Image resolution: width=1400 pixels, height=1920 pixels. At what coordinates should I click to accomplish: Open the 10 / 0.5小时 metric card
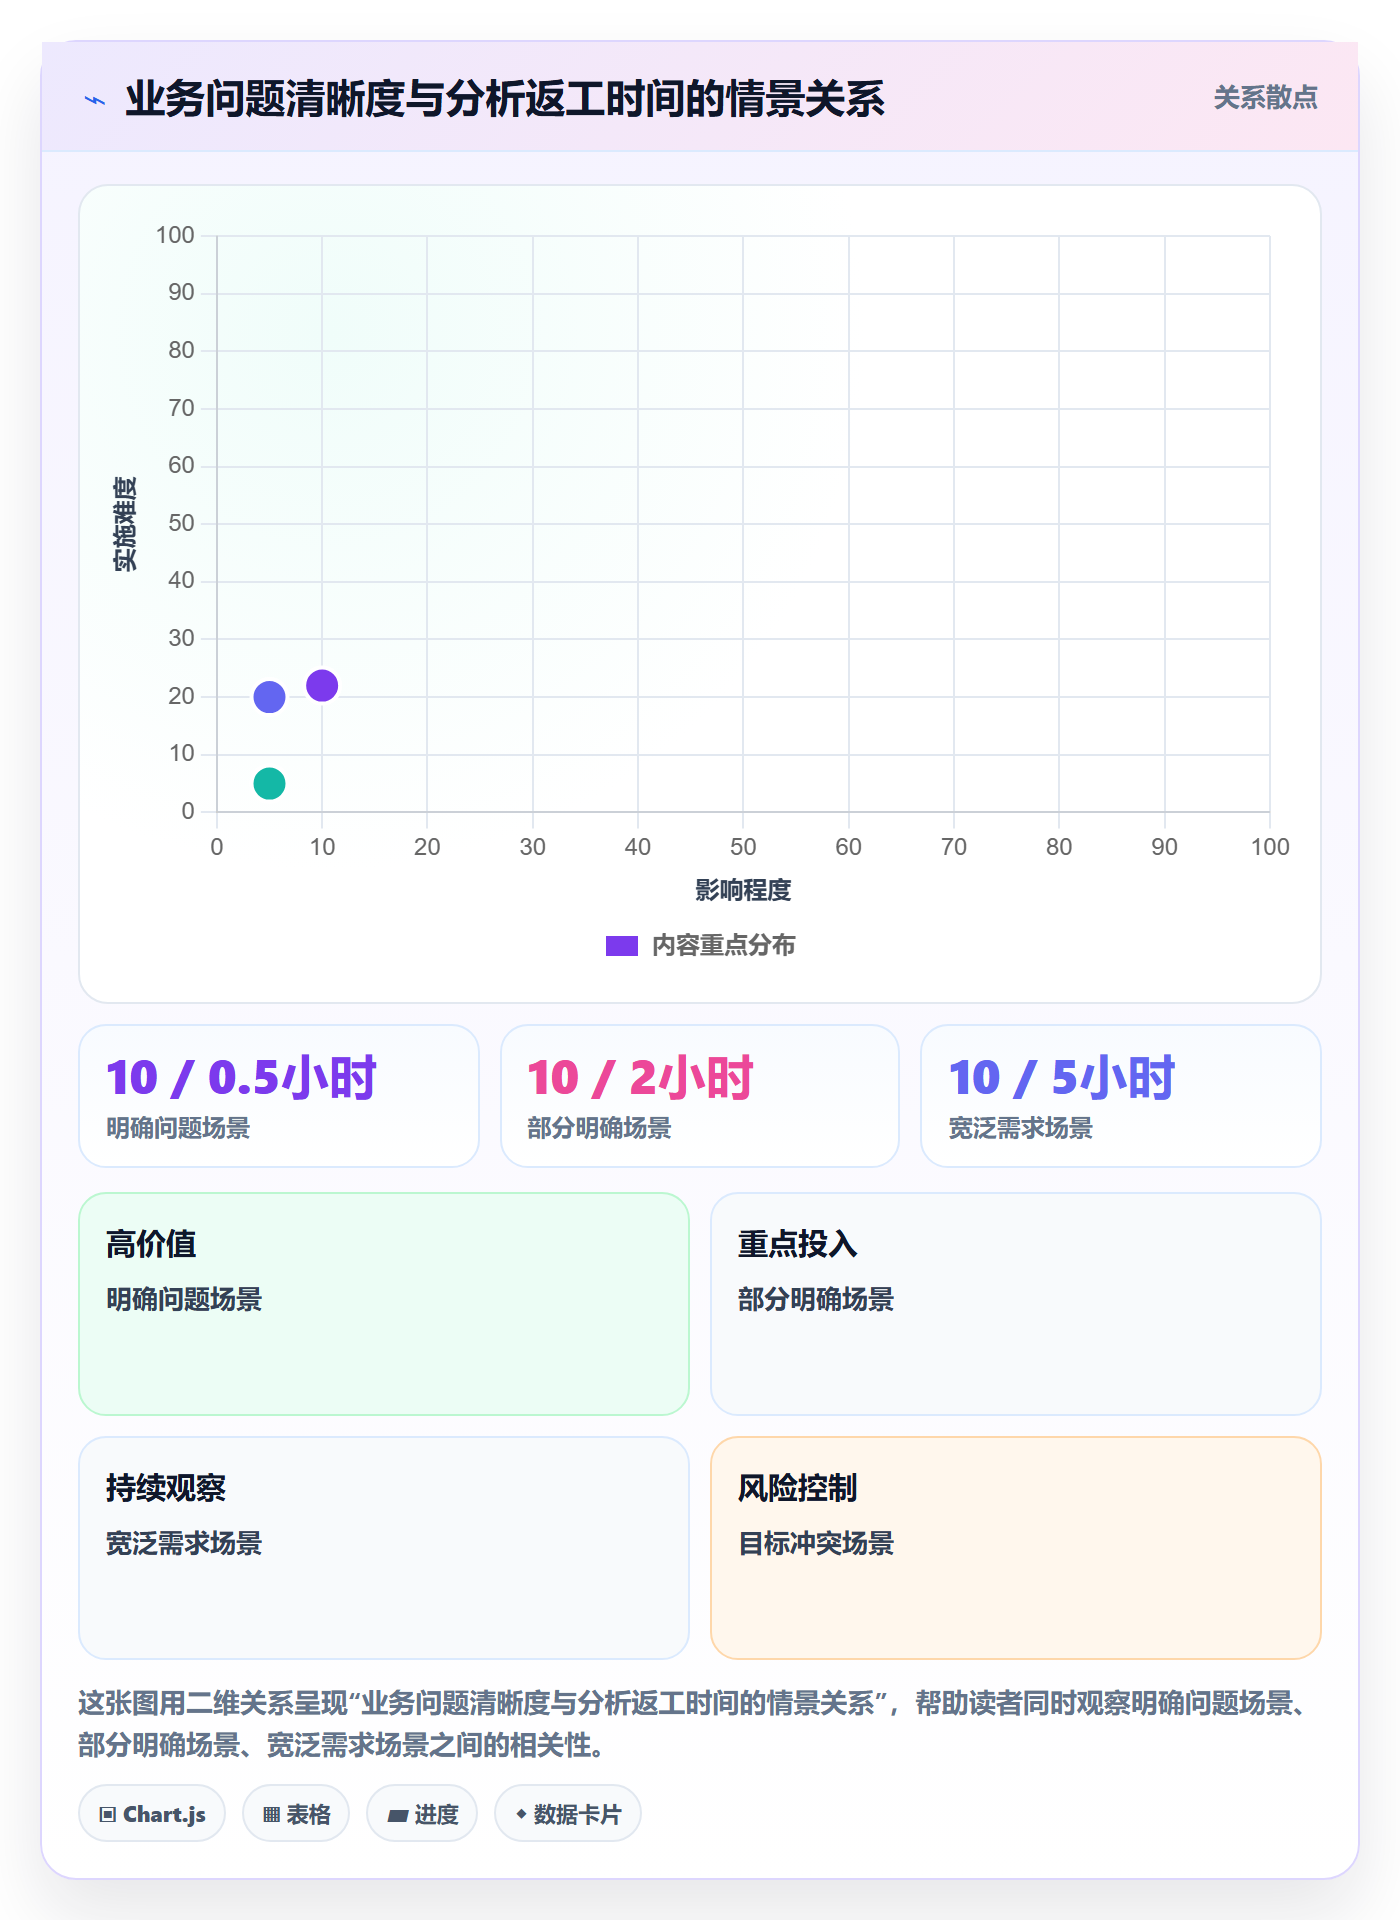pyautogui.click(x=279, y=1096)
